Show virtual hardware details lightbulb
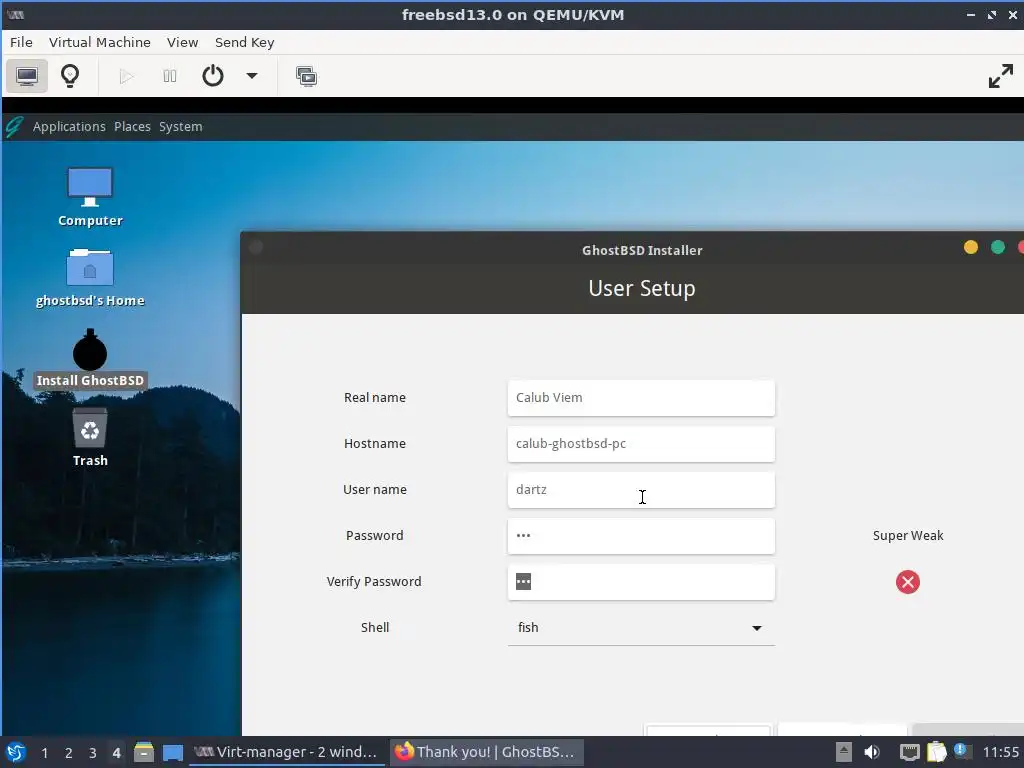 (70, 76)
